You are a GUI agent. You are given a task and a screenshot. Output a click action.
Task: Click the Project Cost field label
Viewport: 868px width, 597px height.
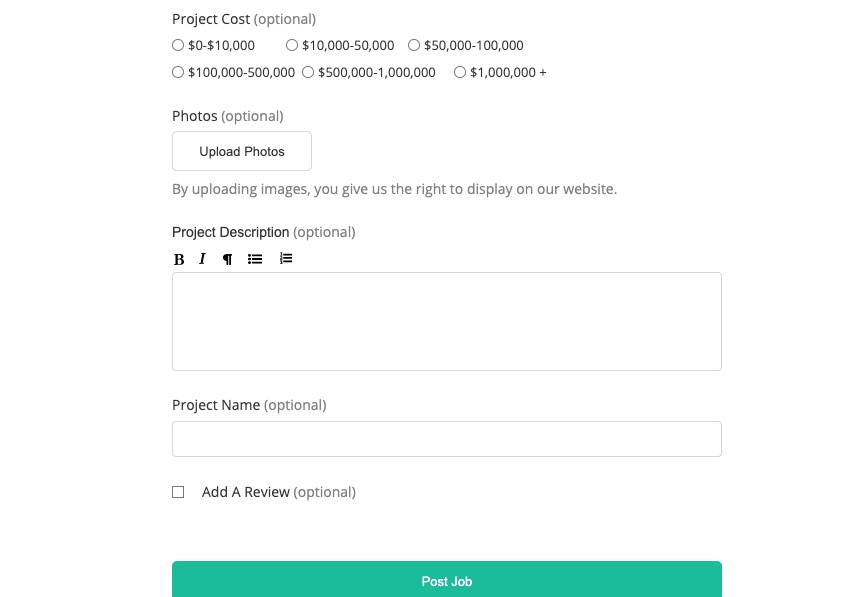[x=211, y=19]
